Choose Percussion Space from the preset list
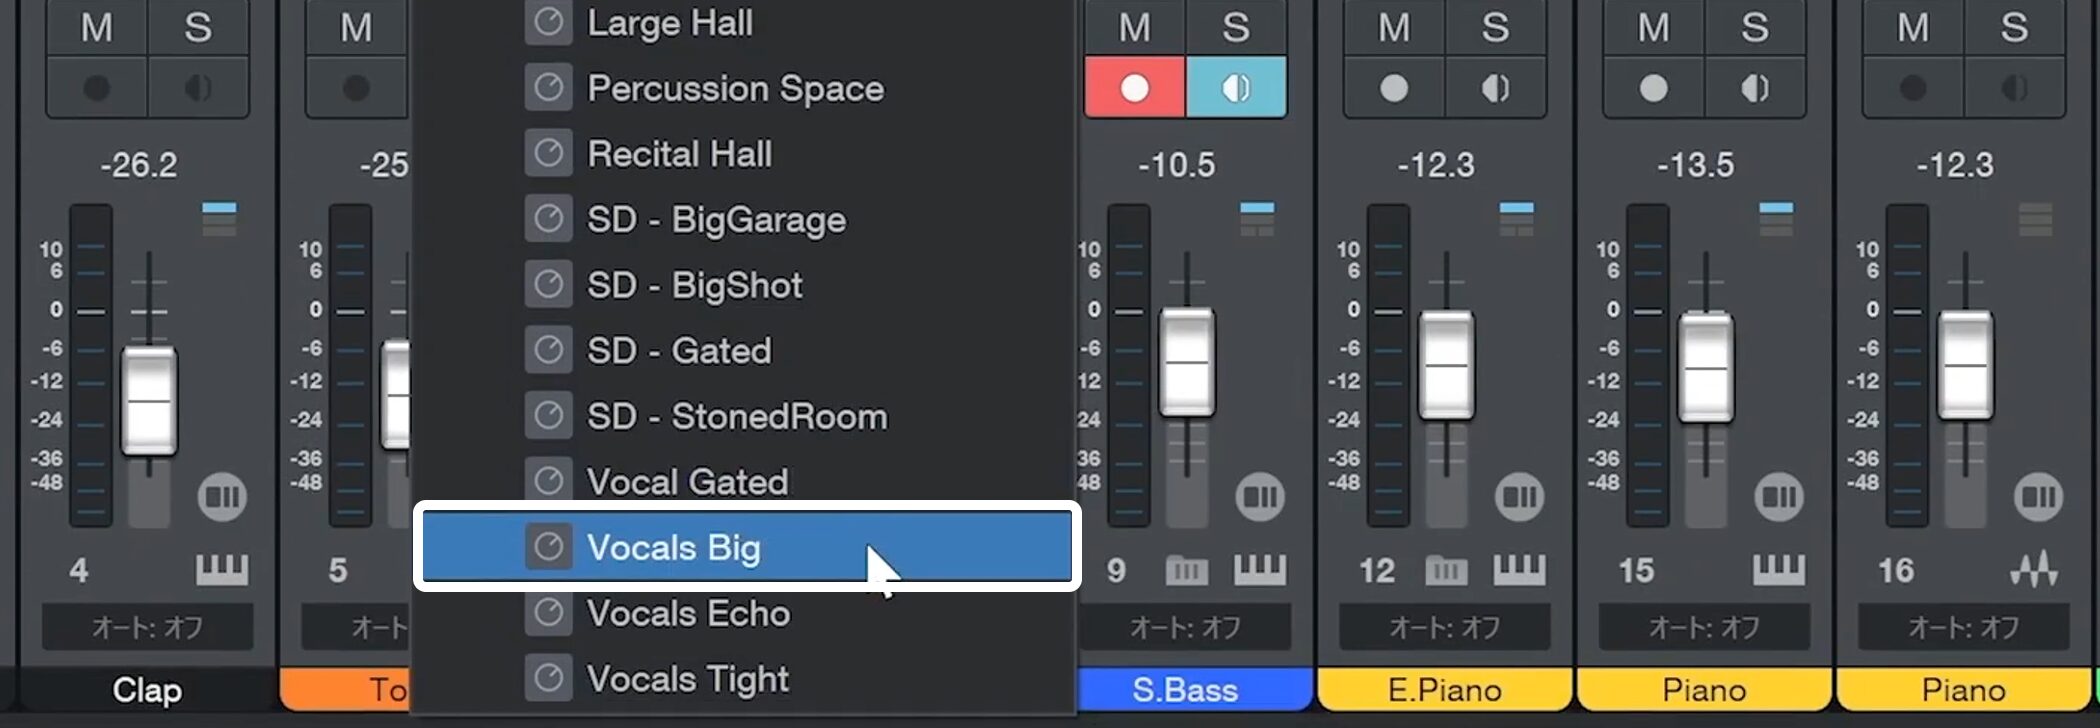 (735, 88)
